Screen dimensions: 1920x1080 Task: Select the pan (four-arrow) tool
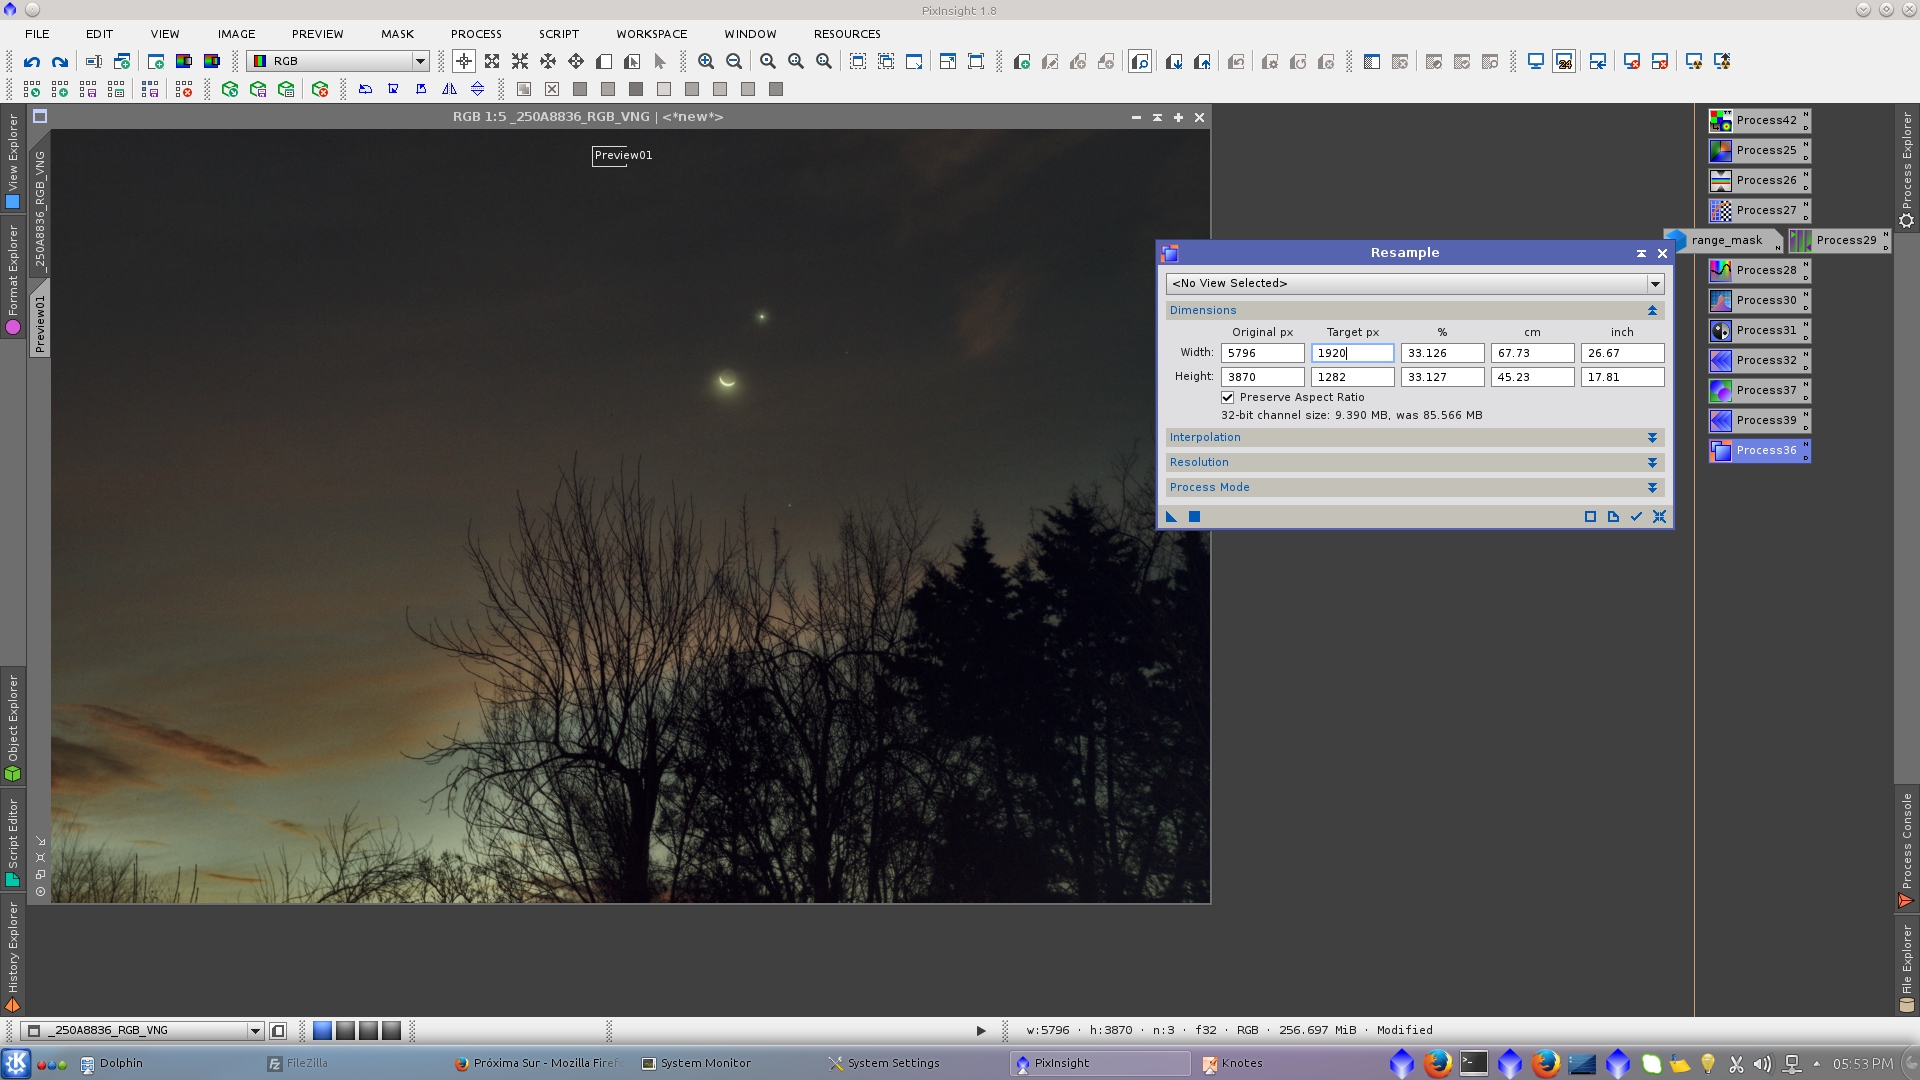pos(576,62)
